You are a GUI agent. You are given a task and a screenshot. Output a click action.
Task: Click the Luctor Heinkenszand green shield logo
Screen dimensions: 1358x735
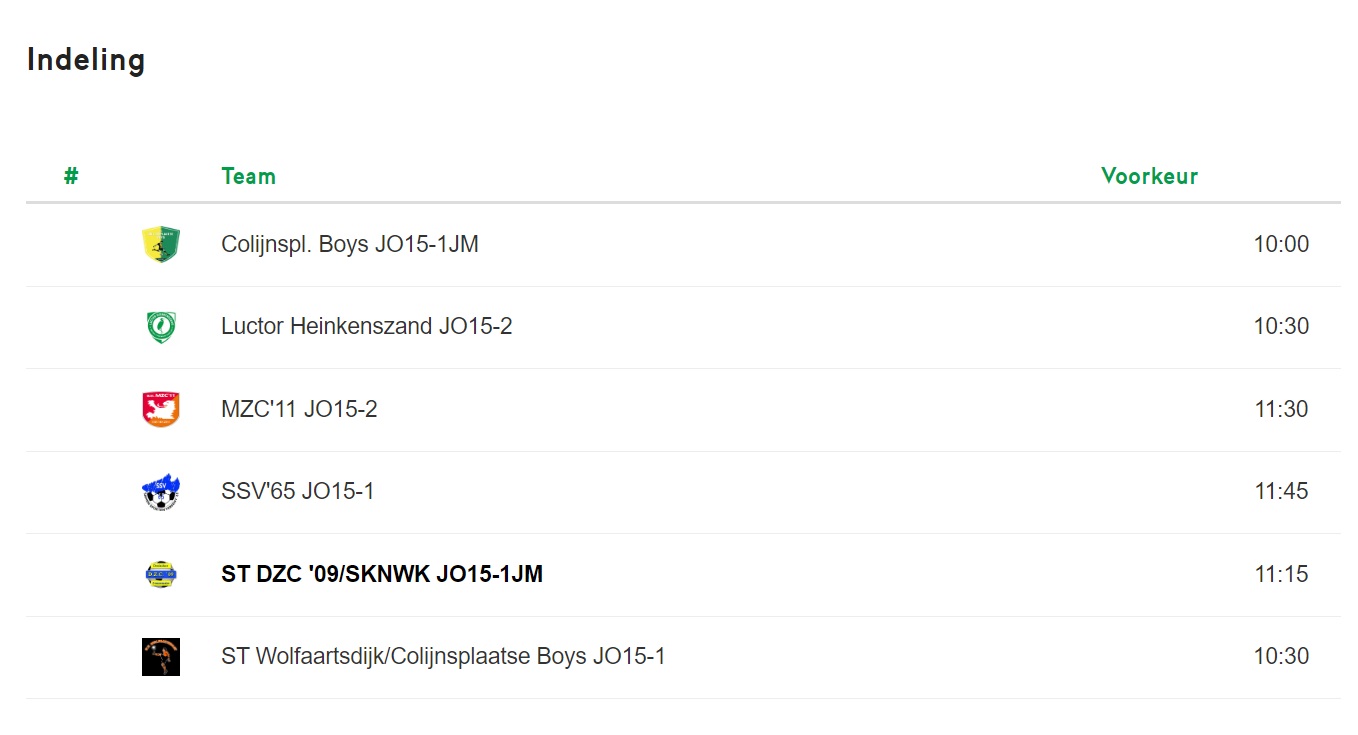(161, 327)
